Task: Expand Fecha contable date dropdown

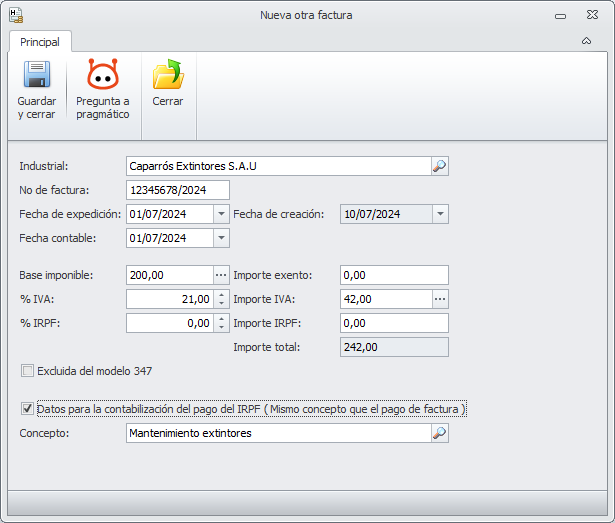Action: pyautogui.click(x=221, y=238)
